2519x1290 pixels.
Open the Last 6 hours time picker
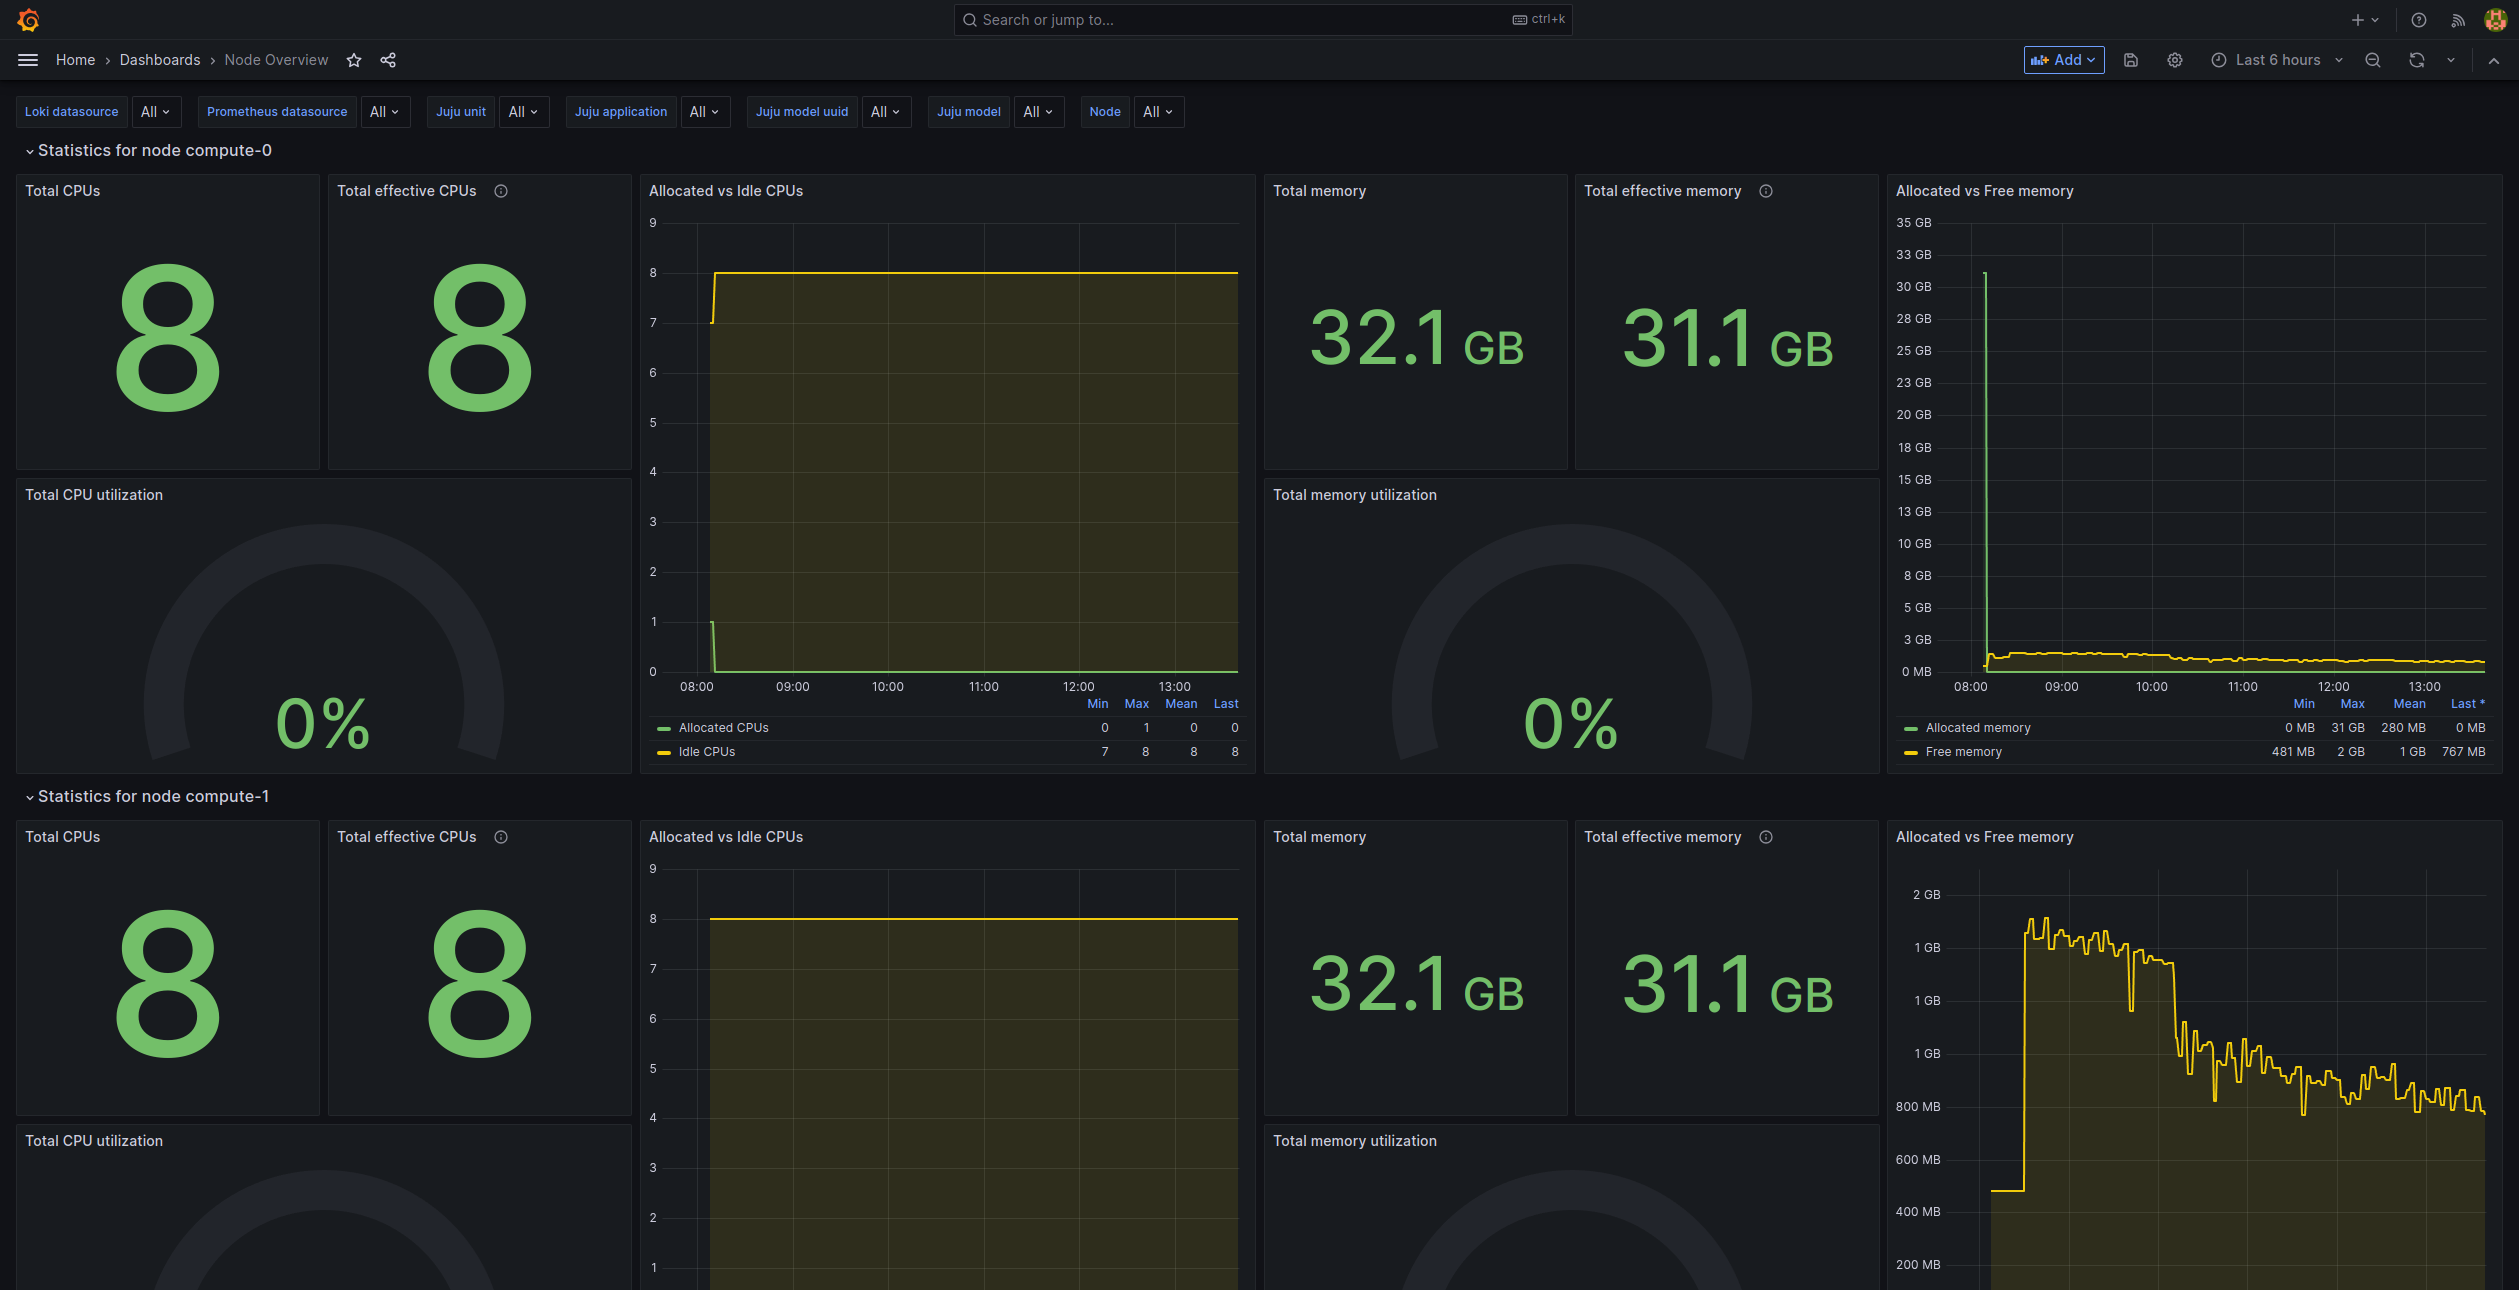coord(2277,60)
